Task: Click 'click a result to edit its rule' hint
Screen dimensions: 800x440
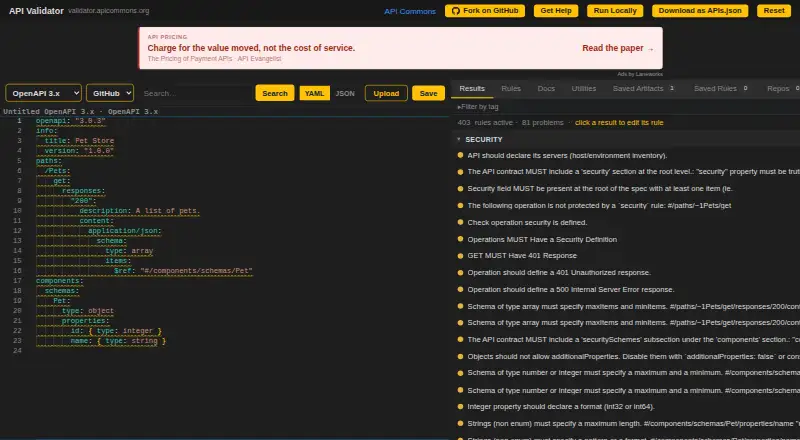Action: [619, 123]
